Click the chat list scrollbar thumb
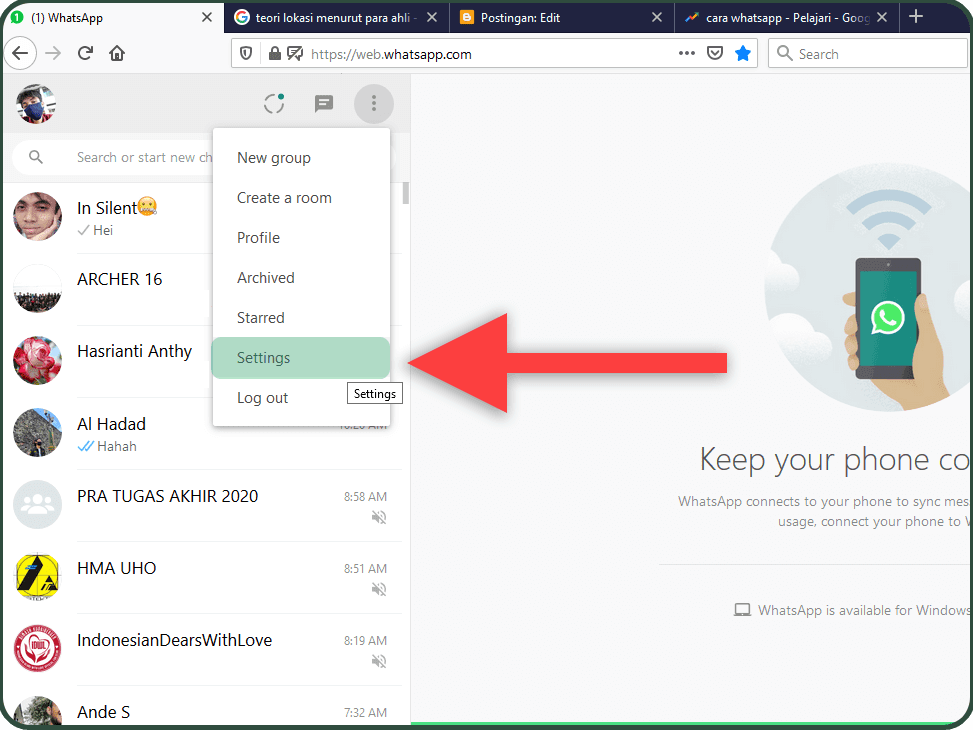 point(406,193)
